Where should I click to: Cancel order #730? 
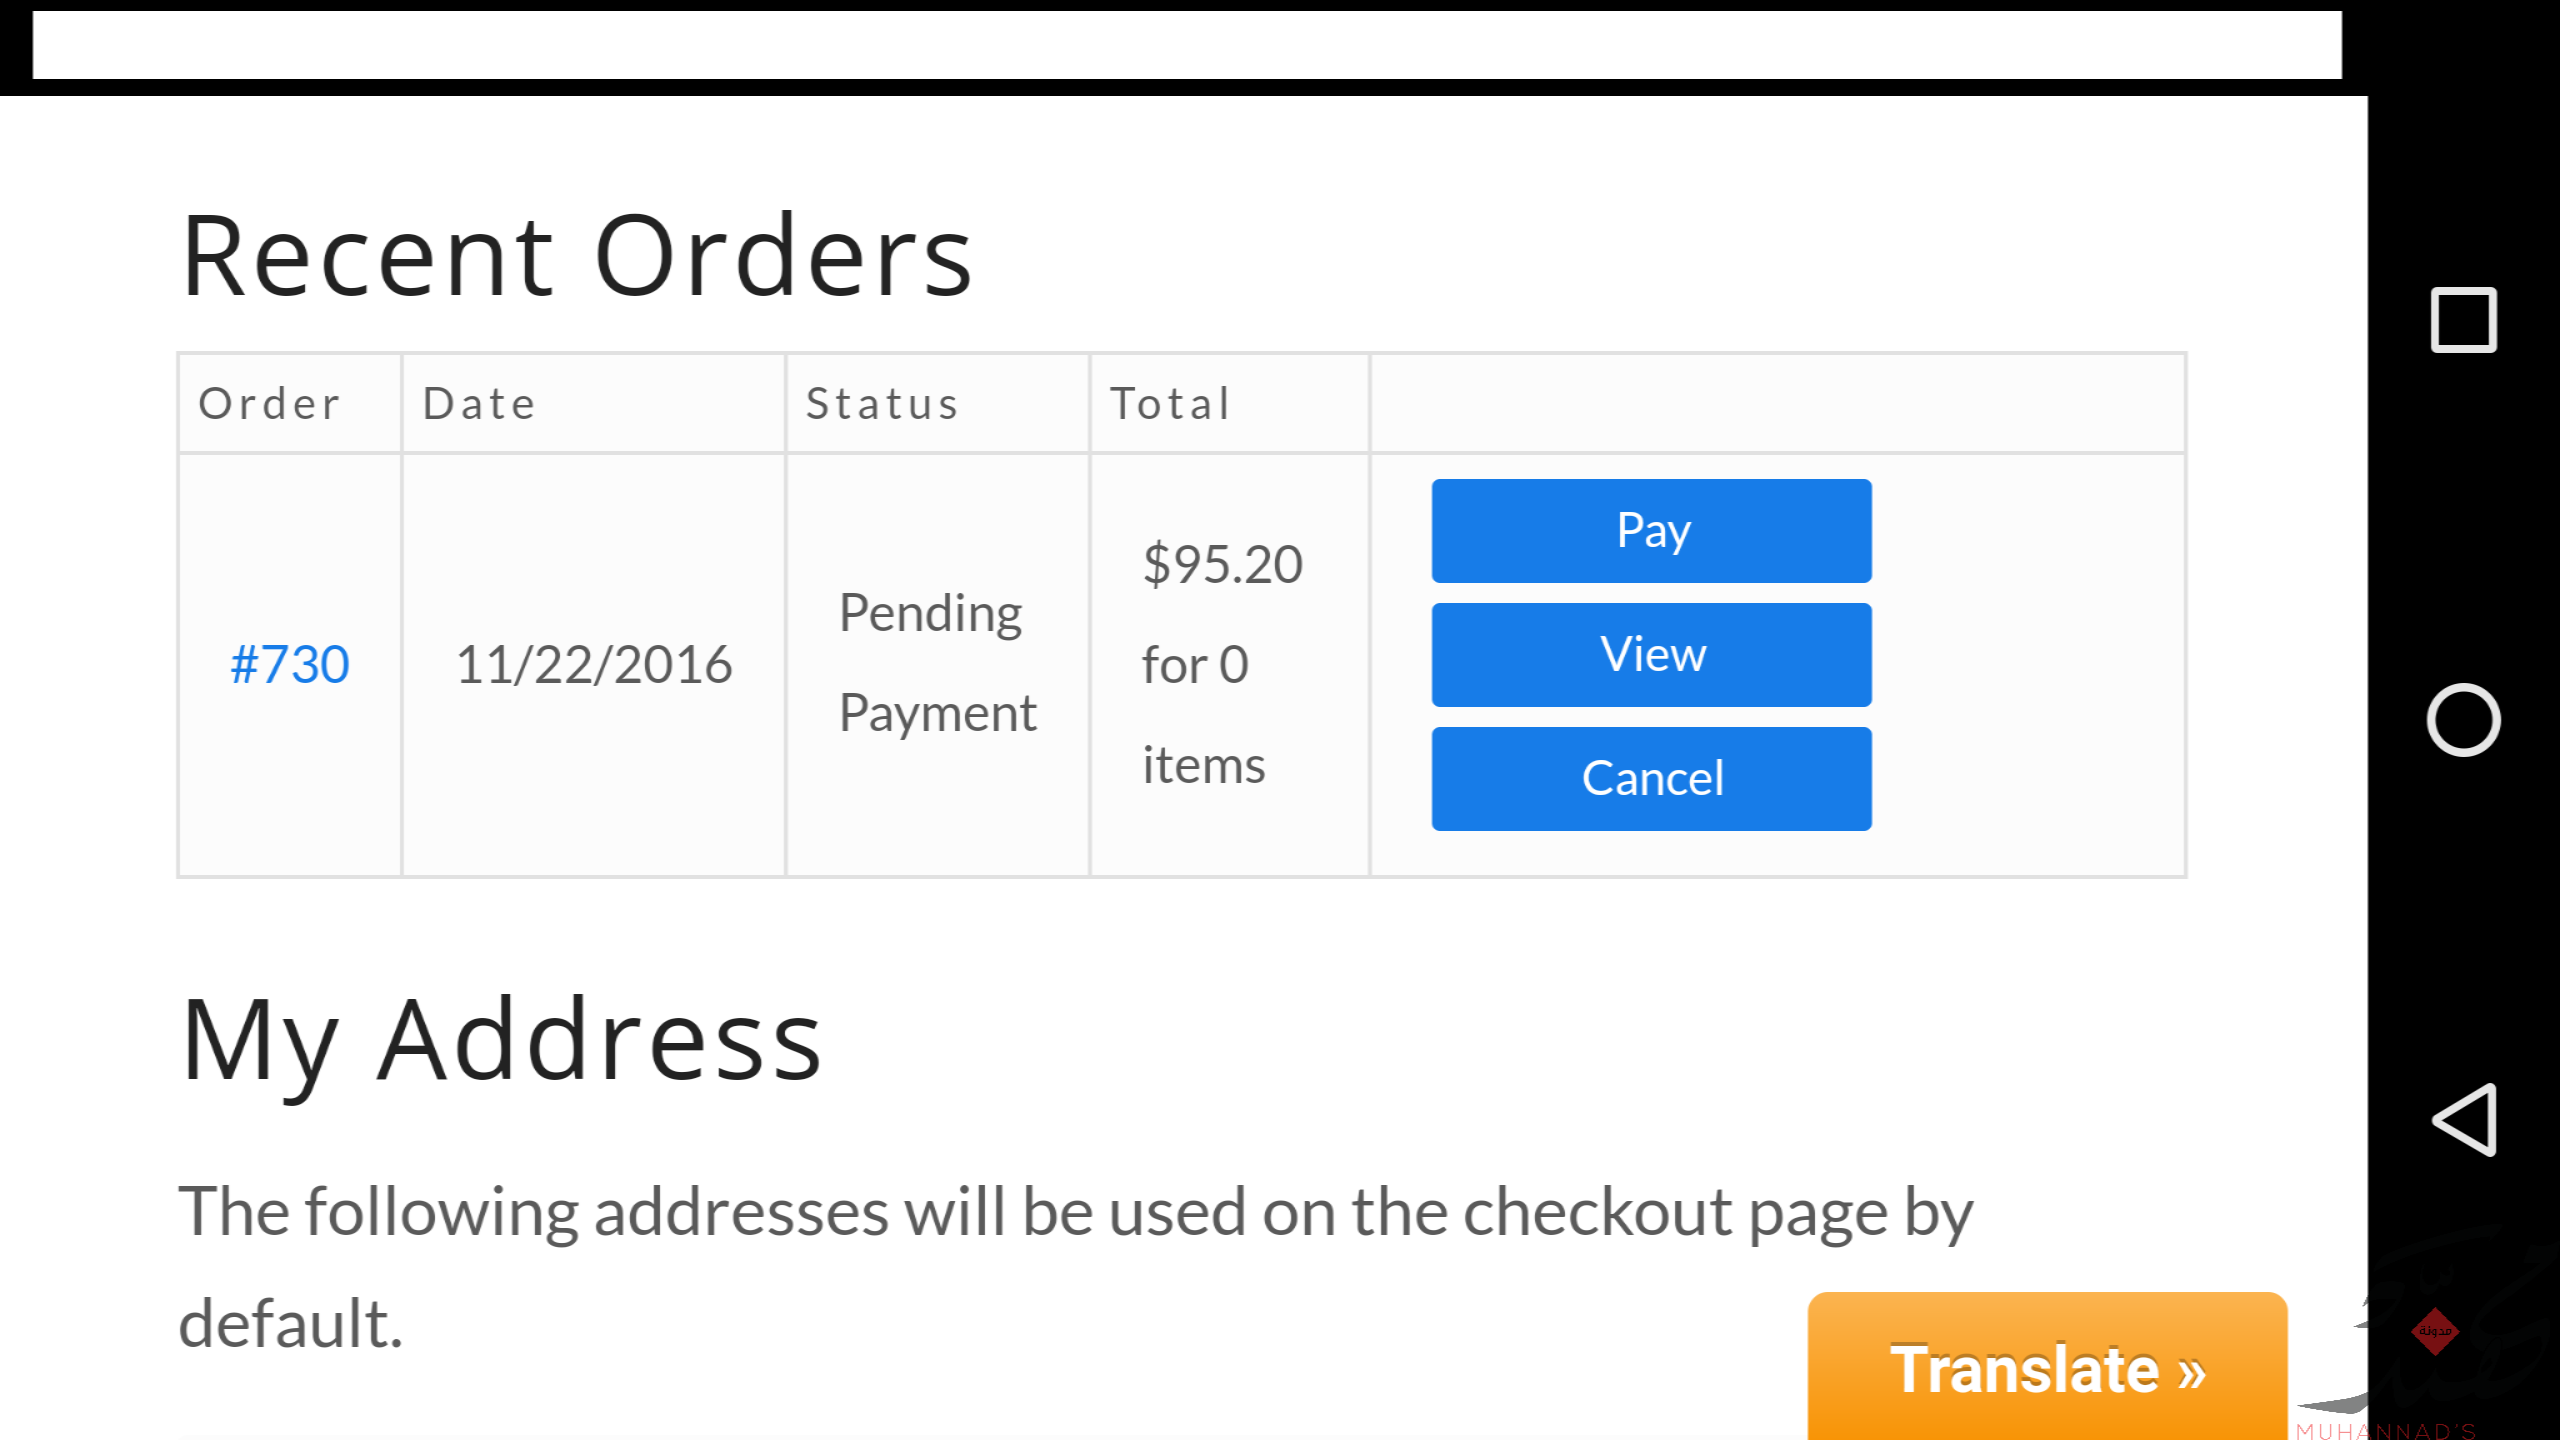point(1651,779)
